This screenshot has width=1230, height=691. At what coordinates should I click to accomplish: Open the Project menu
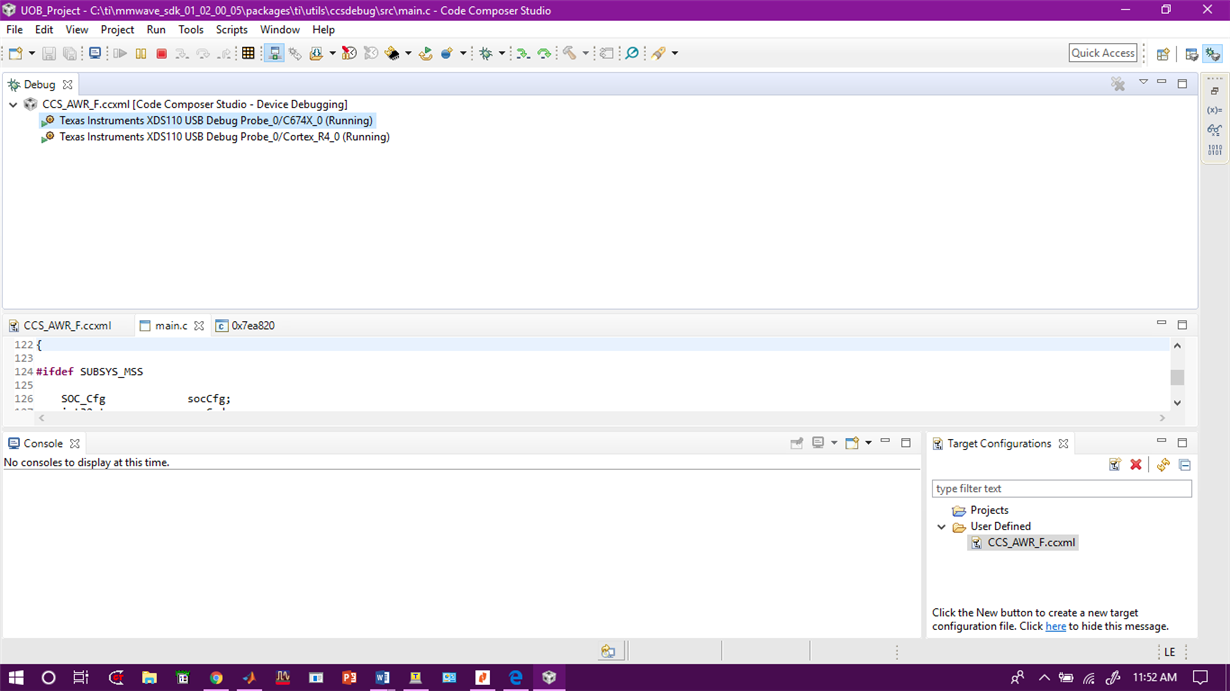pyautogui.click(x=117, y=30)
